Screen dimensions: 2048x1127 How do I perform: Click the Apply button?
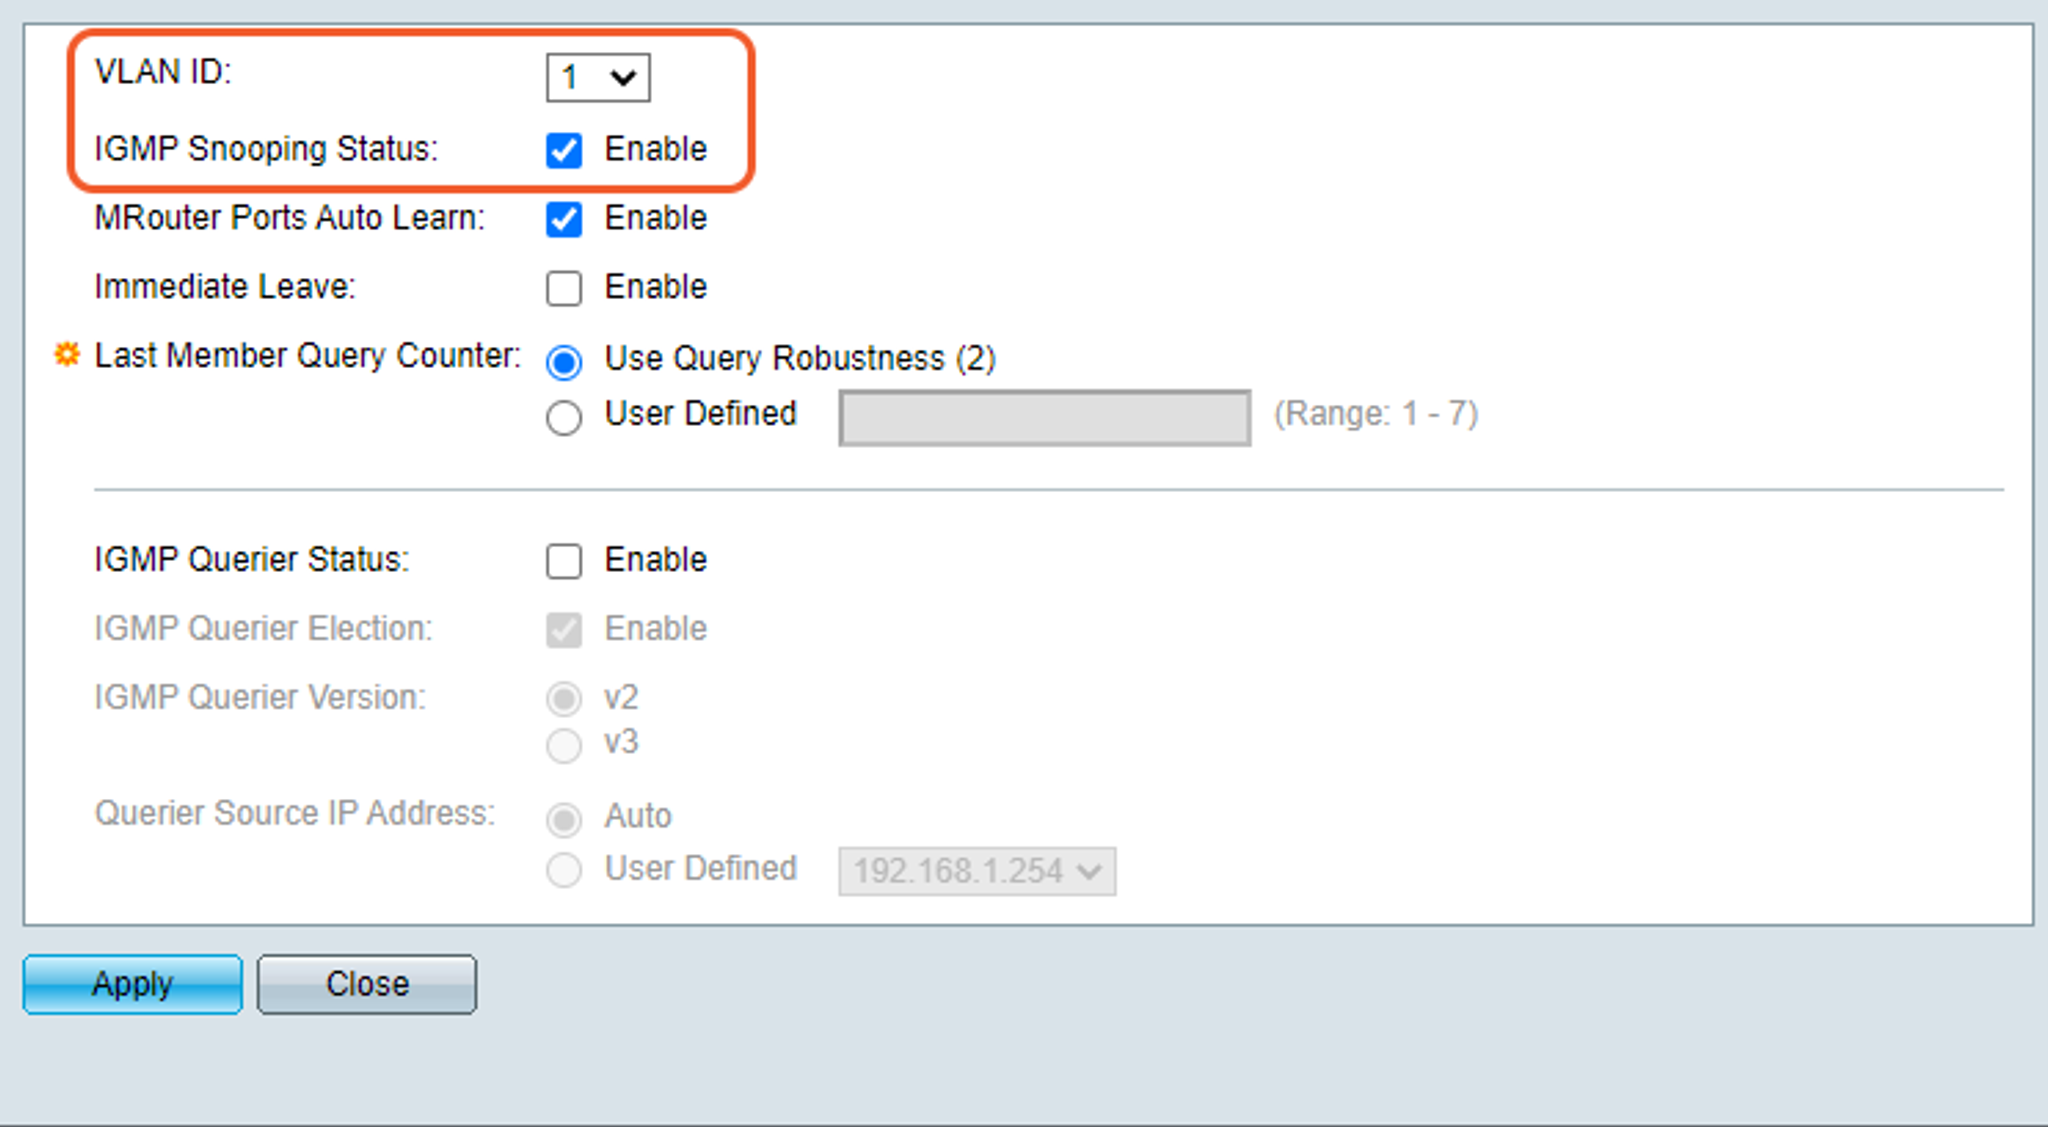click(x=133, y=984)
